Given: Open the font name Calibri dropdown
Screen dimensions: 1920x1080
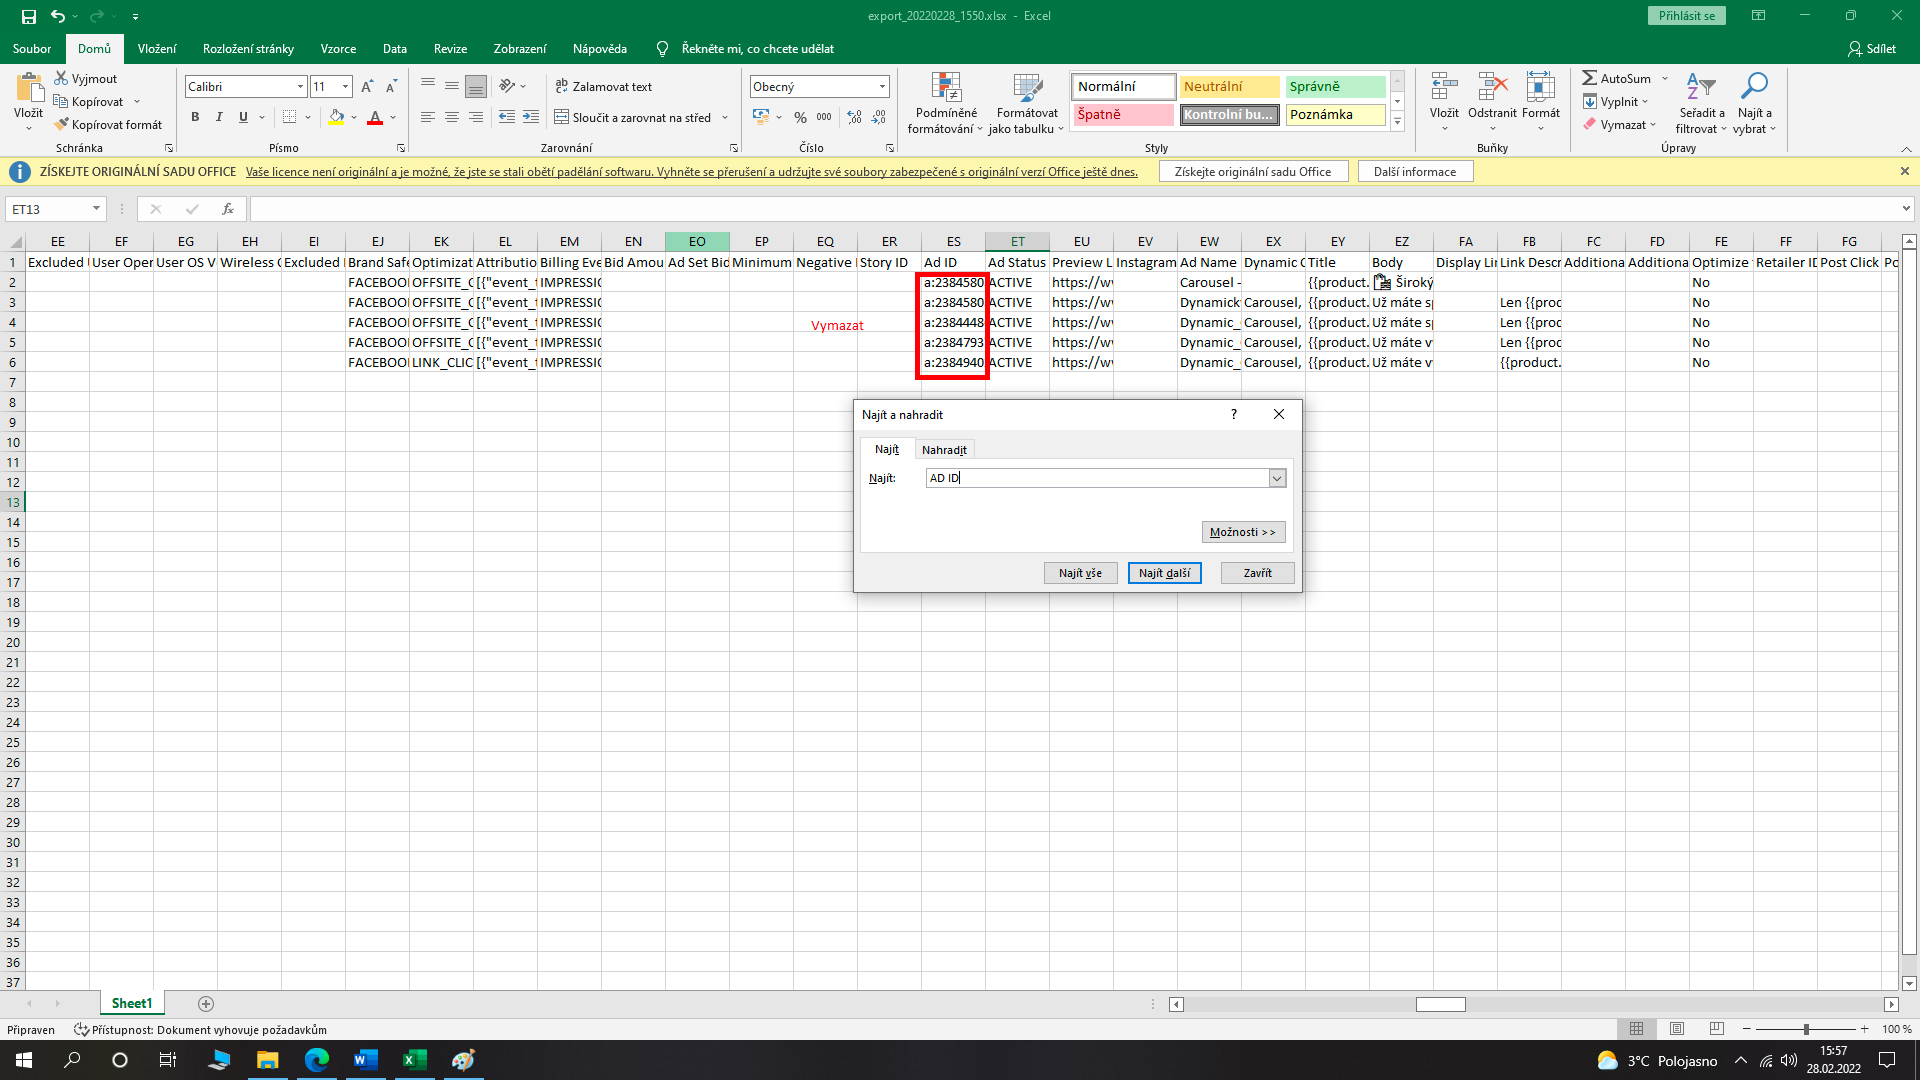Looking at the screenshot, I should click(300, 87).
